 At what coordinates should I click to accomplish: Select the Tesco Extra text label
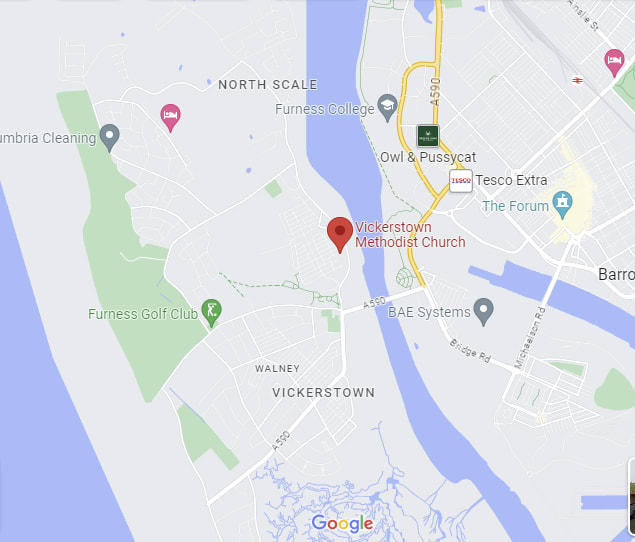[x=511, y=180]
